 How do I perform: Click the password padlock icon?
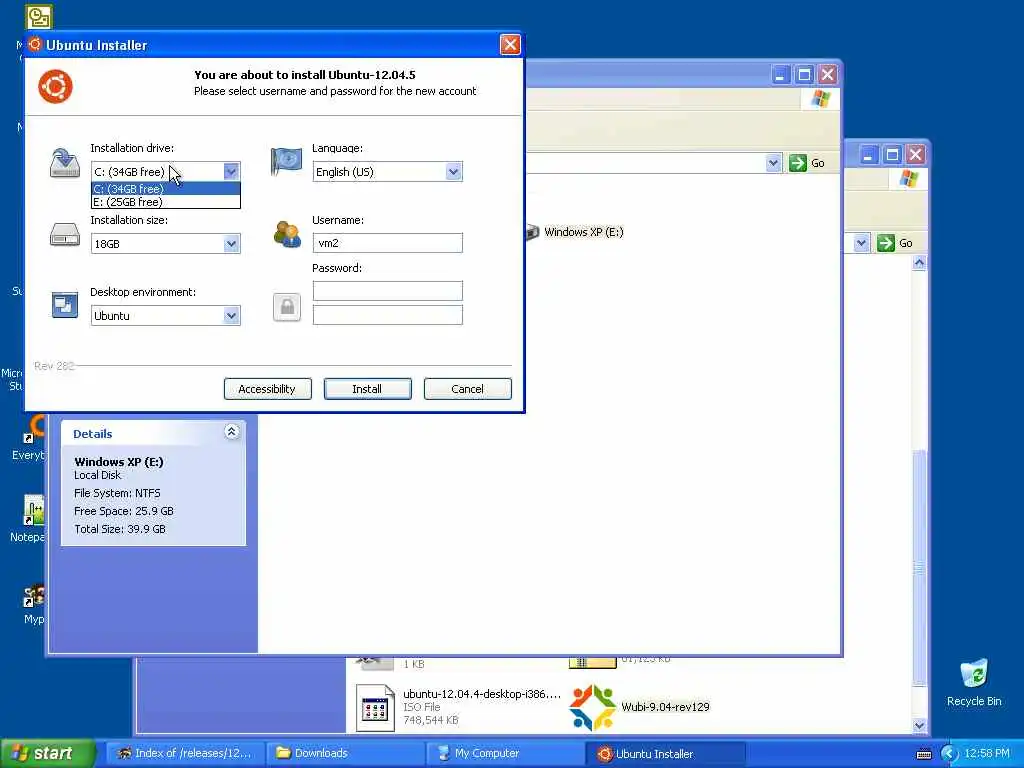(x=287, y=307)
